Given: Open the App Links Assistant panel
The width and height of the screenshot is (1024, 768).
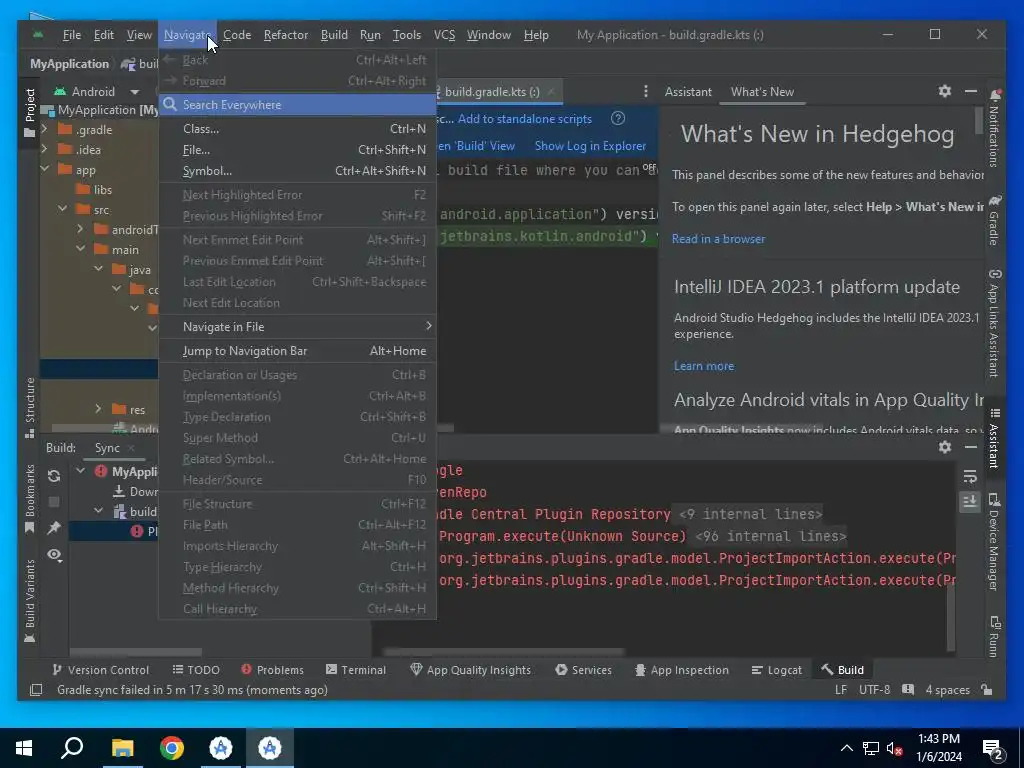Looking at the screenshot, I should click(994, 323).
